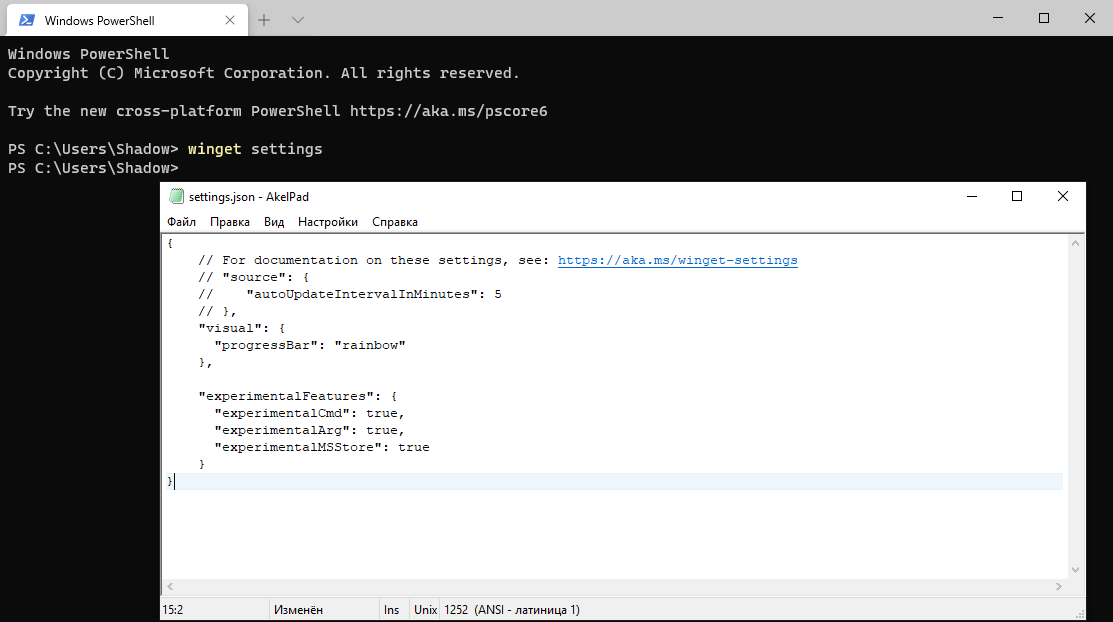
Task: Click the AkelPad settings.json title bar icon
Action: pos(177,197)
